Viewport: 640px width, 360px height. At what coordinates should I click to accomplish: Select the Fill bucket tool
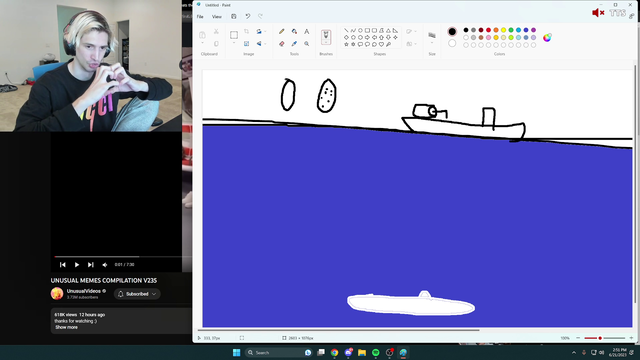tap(294, 31)
